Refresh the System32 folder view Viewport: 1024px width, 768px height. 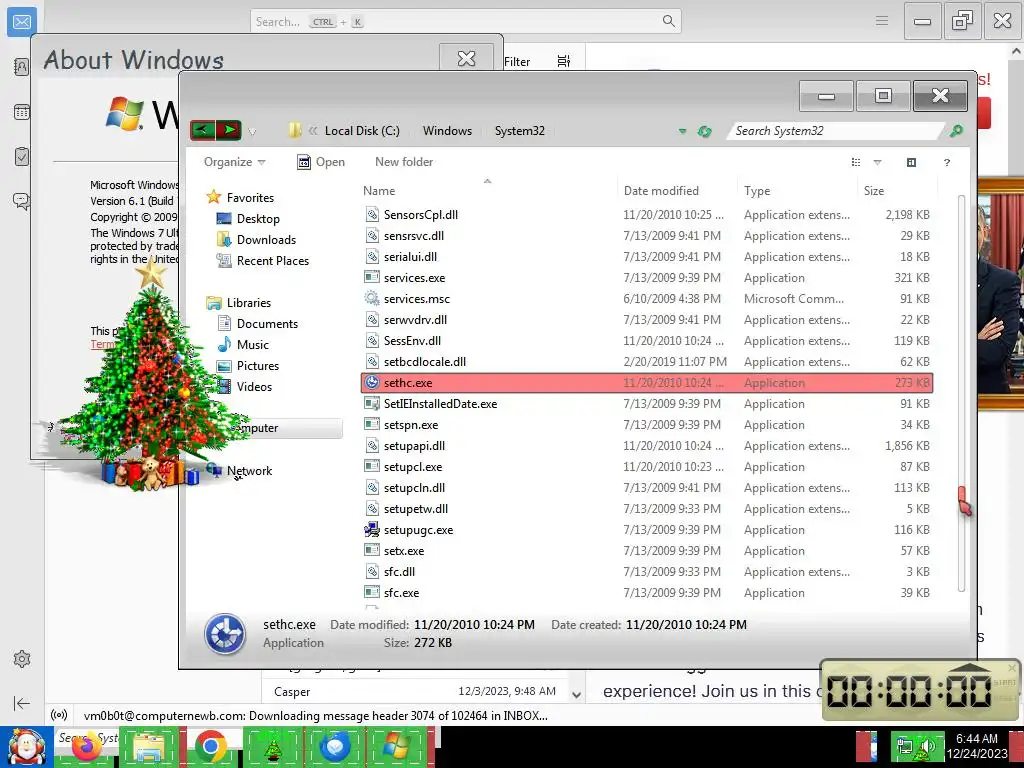(704, 131)
